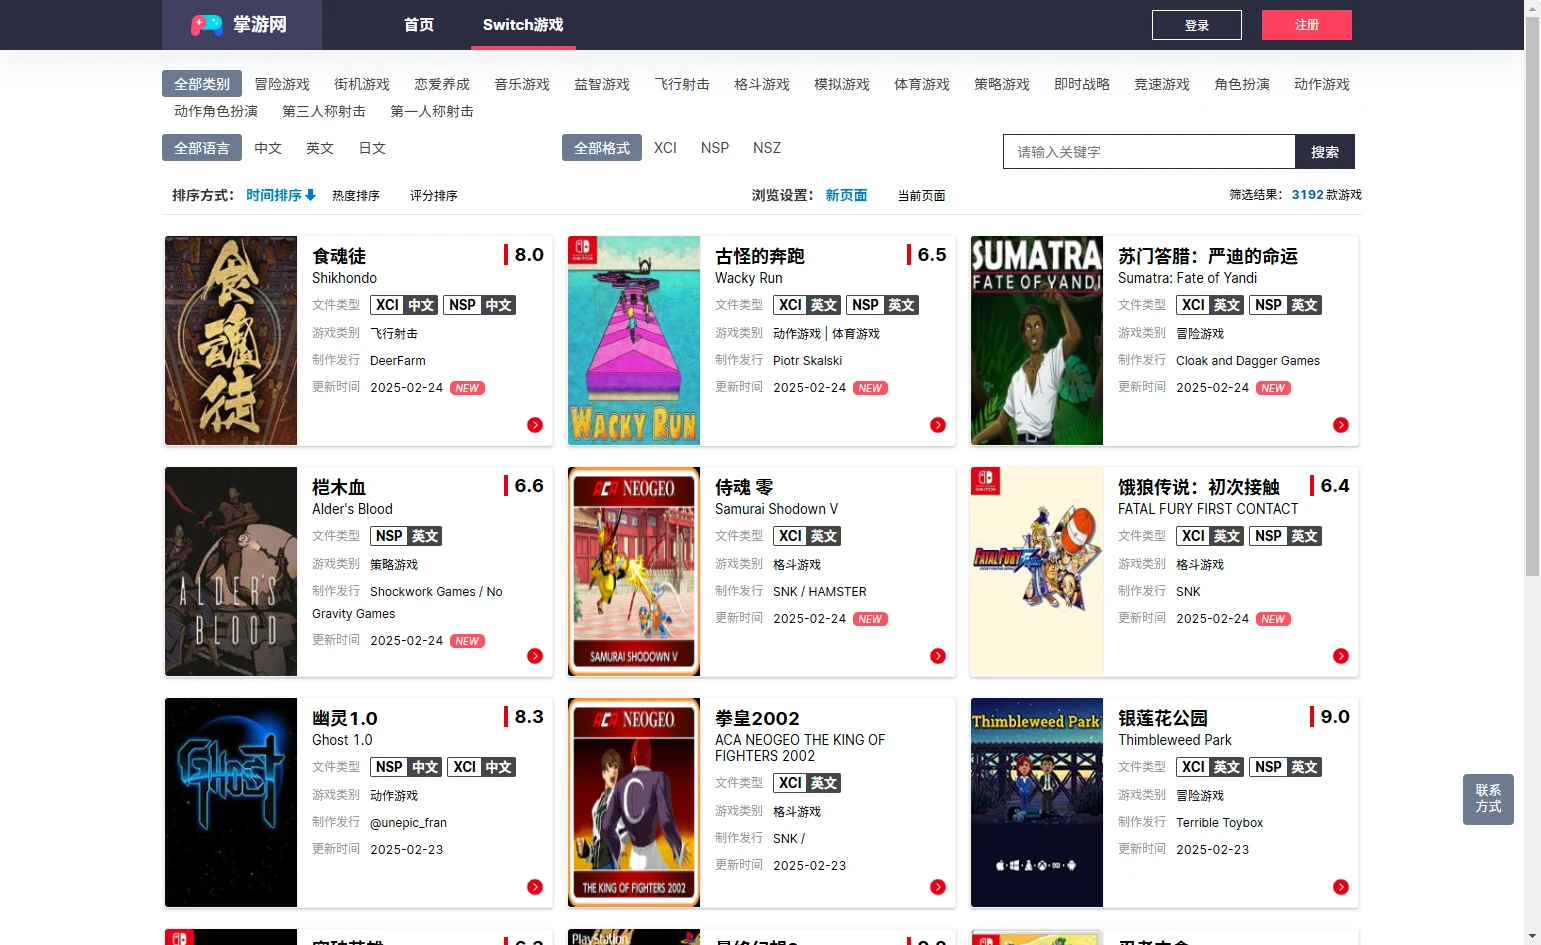Click the red 注册 register button
The image size is (1541, 945).
1306,25
